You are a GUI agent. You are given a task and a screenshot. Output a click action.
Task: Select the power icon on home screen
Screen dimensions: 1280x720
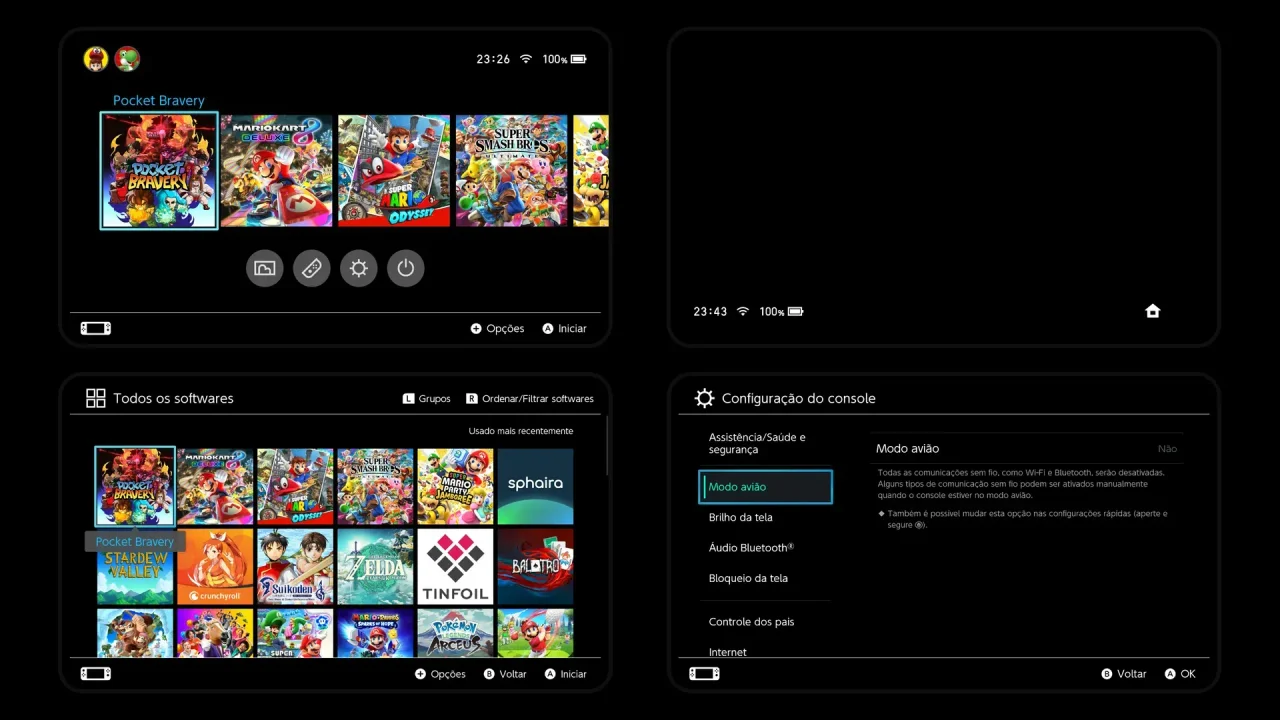(406, 268)
